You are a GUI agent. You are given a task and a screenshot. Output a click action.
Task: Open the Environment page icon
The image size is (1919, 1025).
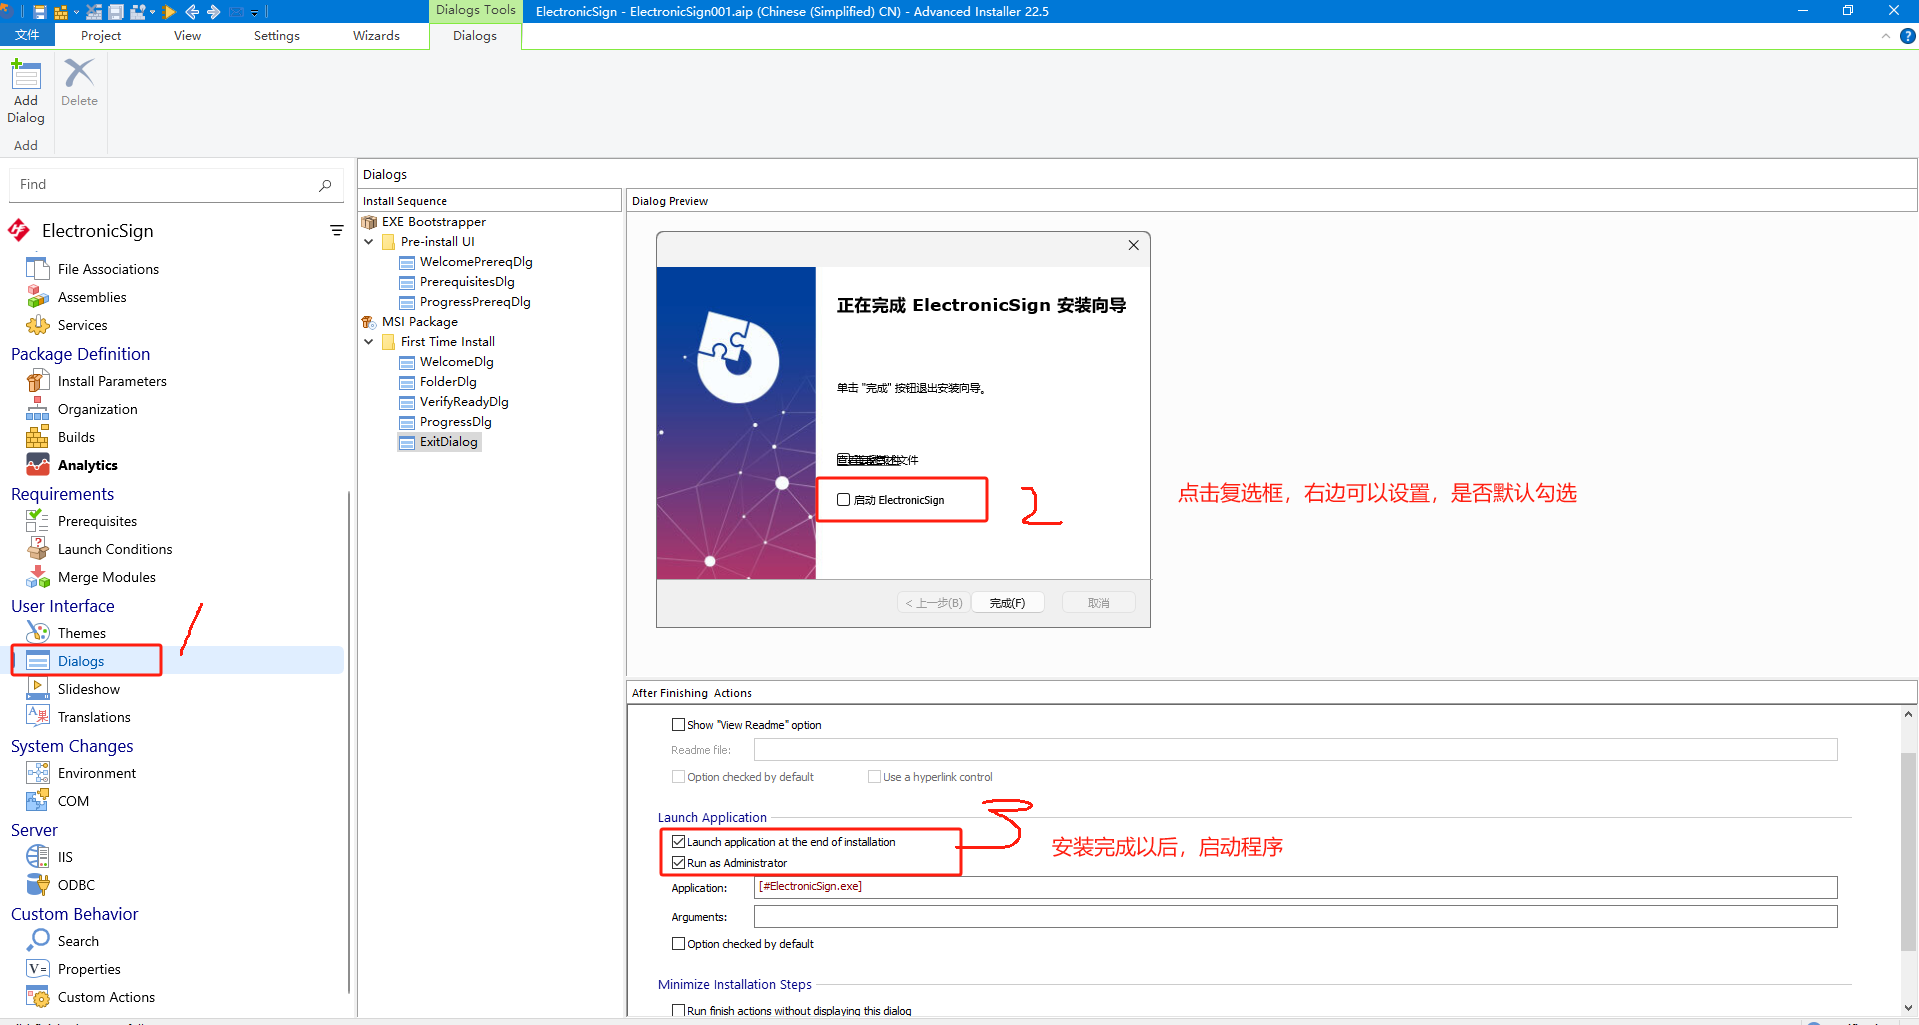38,773
